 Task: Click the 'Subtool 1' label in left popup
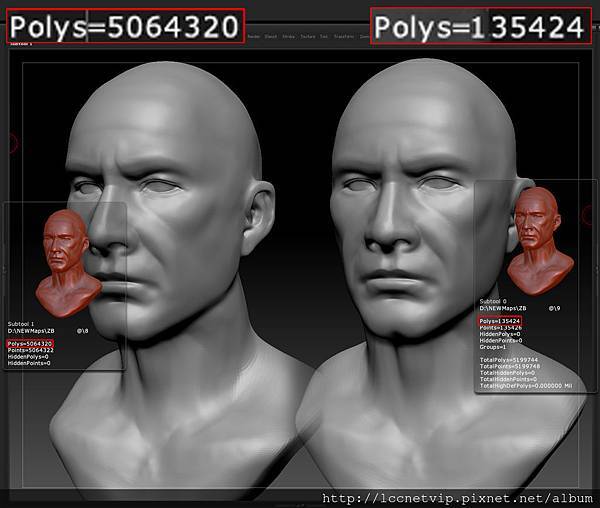[21, 324]
